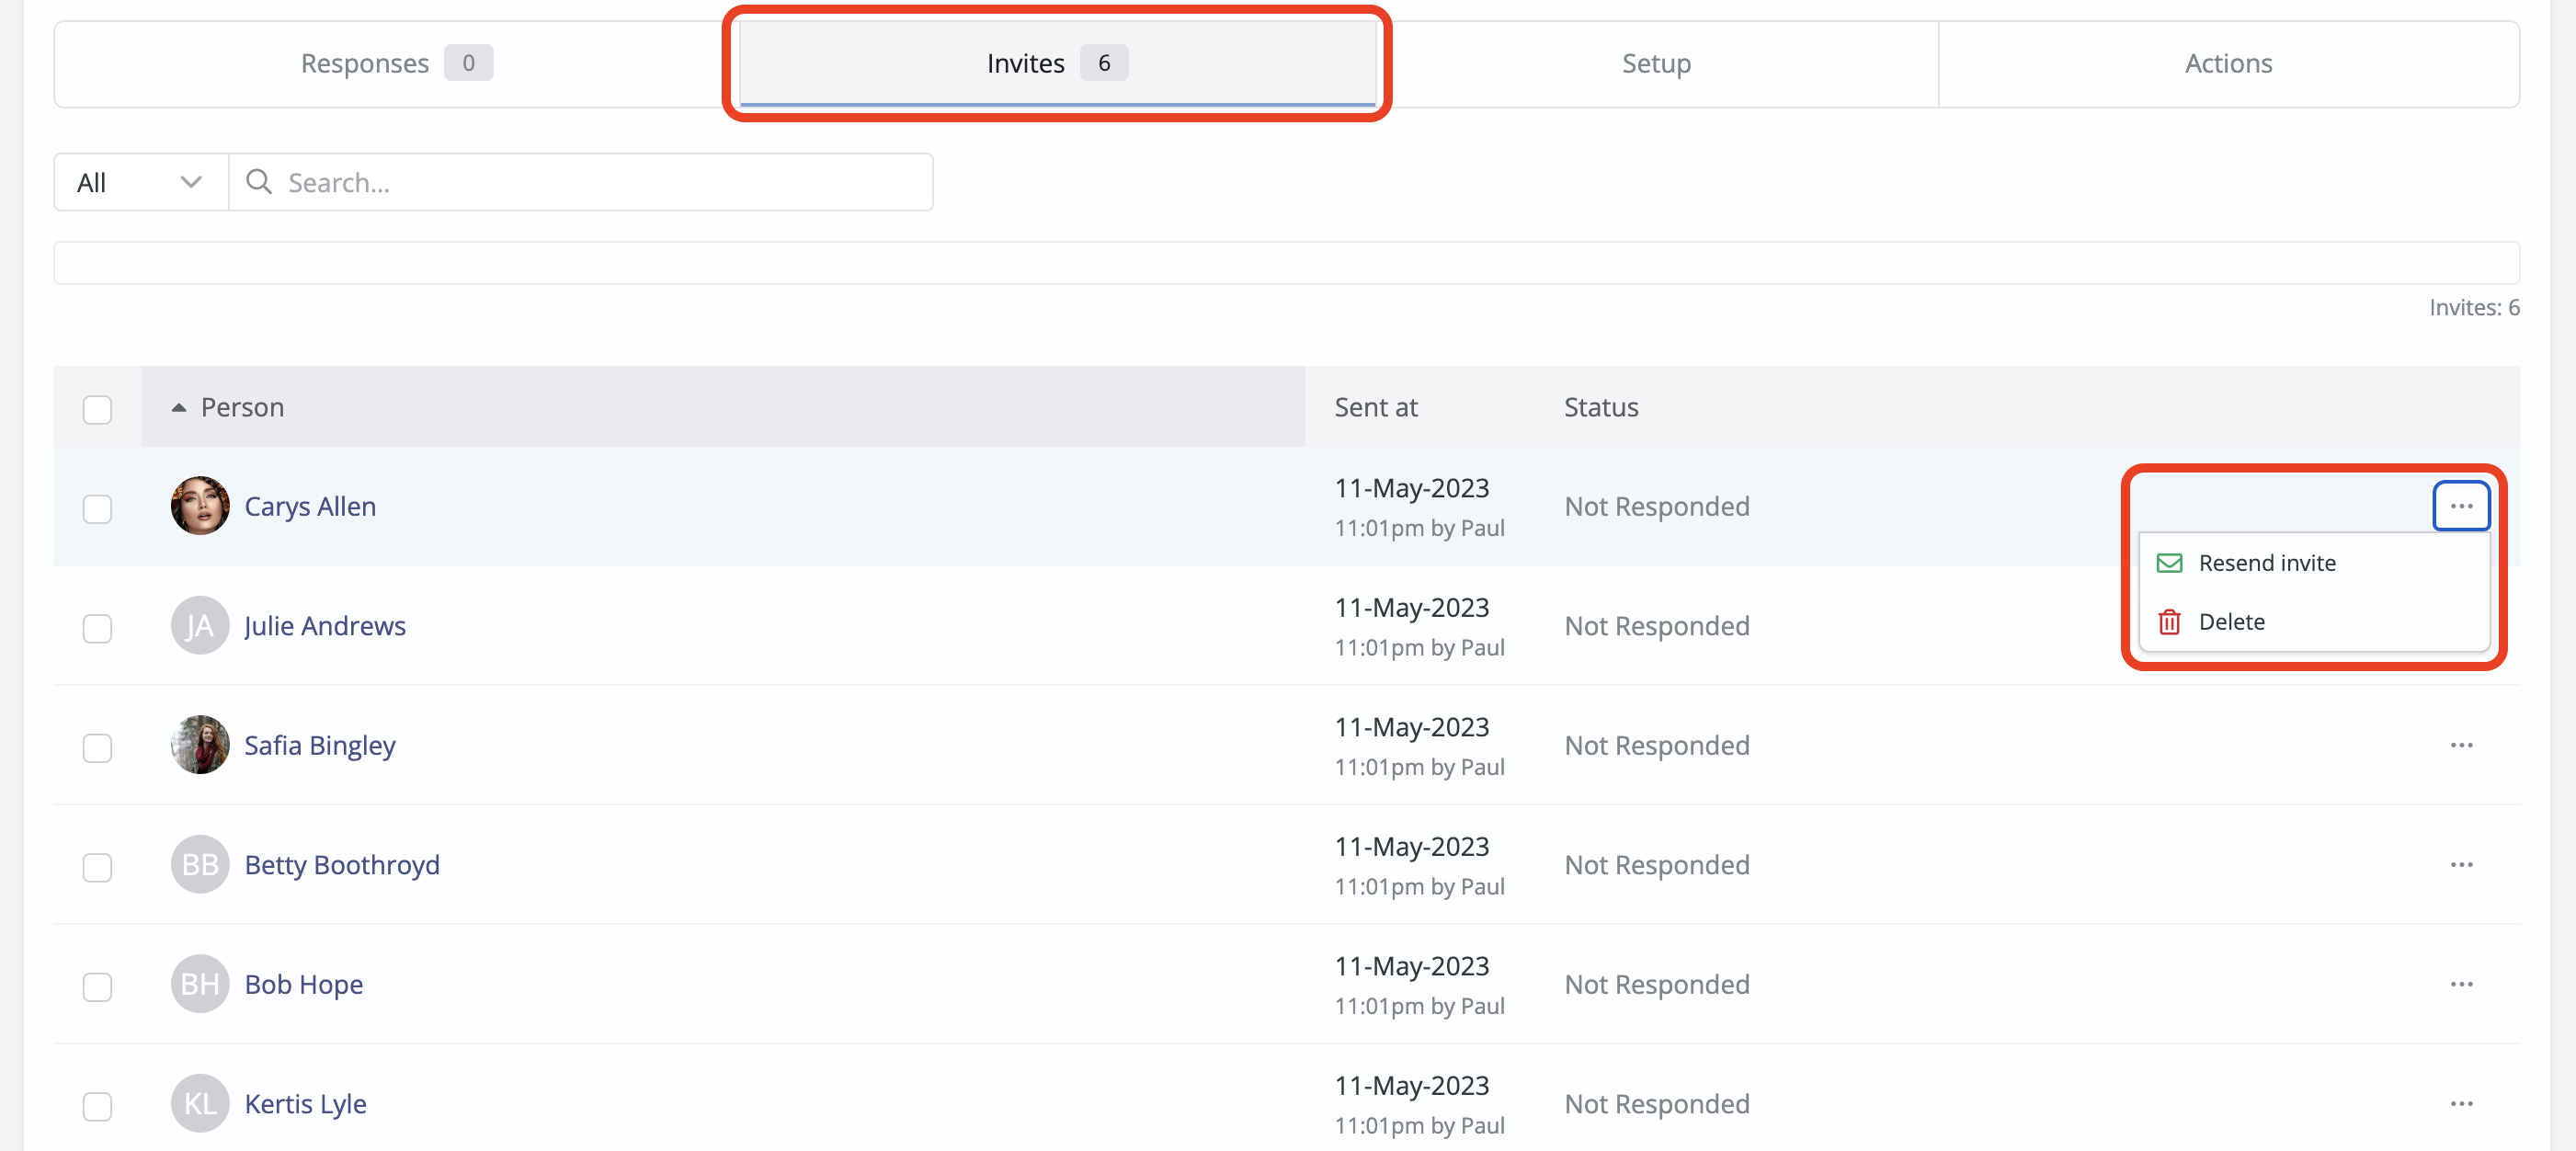Sort by the Person column arrow

click(179, 407)
